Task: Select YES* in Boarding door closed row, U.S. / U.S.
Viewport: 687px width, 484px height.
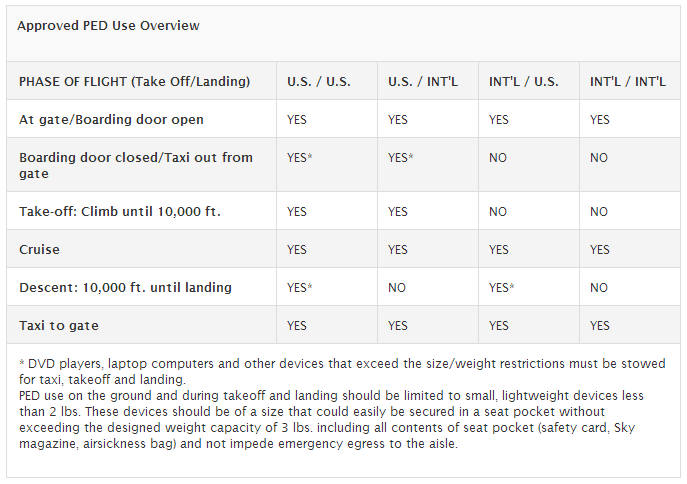Action: point(301,158)
